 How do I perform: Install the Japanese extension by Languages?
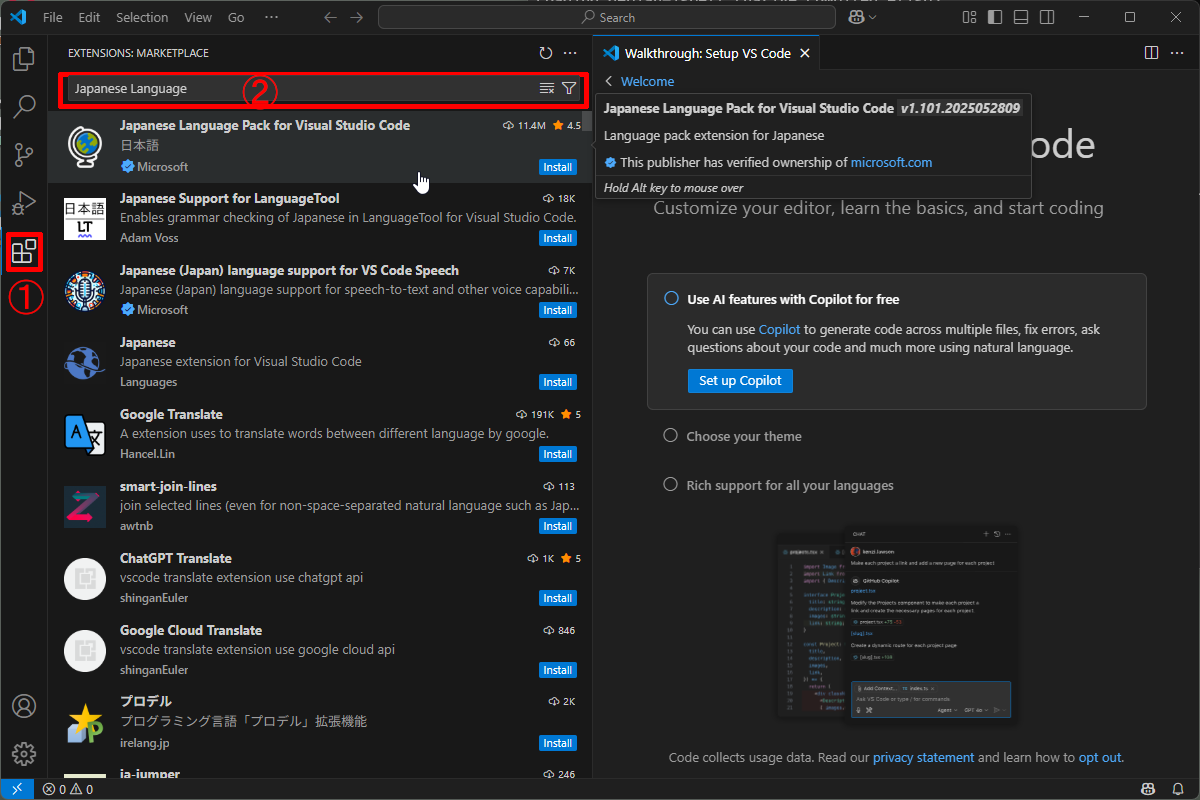558,382
